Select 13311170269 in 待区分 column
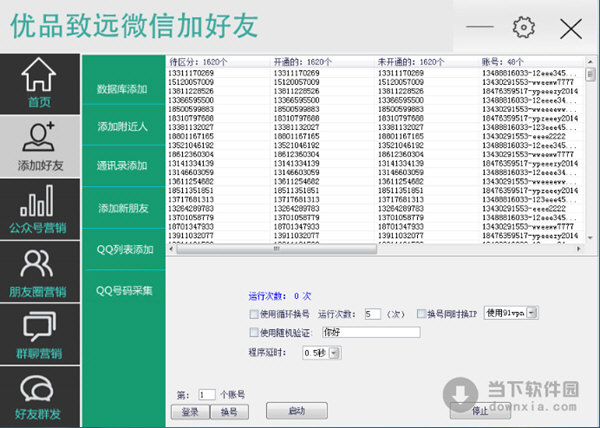Screen dimensions: 600x428 coord(191,73)
